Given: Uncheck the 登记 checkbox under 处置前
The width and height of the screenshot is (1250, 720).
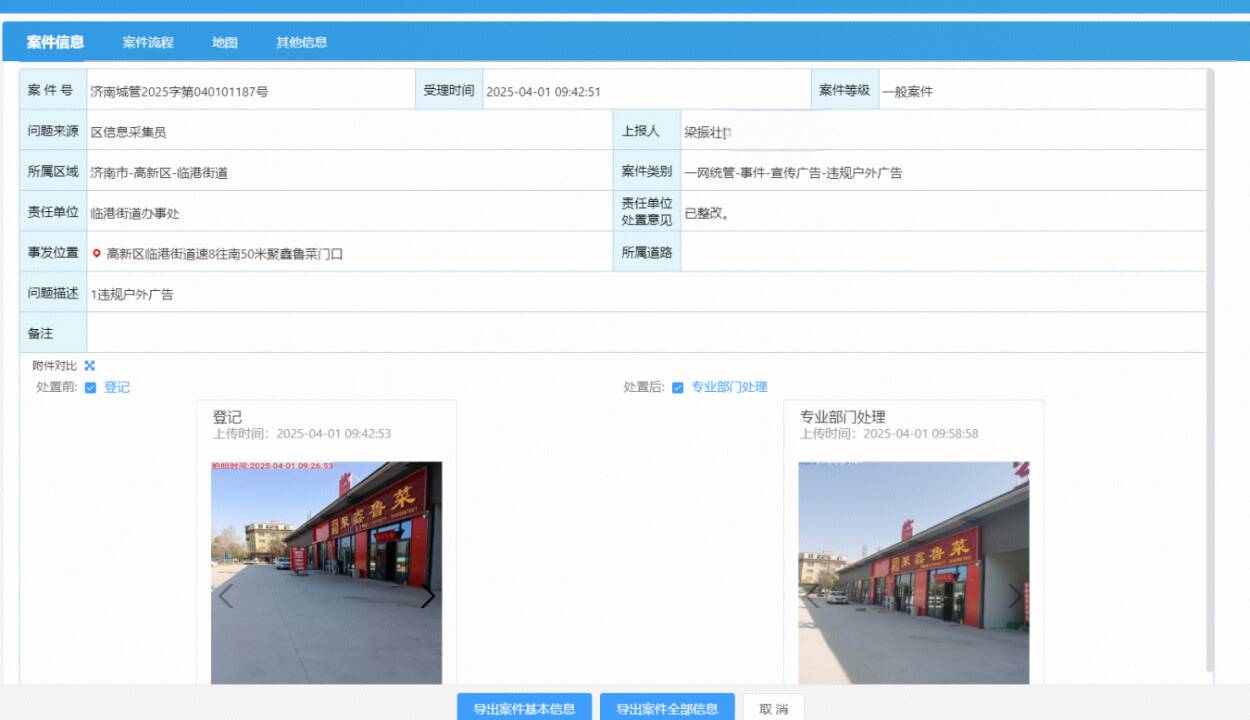Looking at the screenshot, I should [91, 388].
